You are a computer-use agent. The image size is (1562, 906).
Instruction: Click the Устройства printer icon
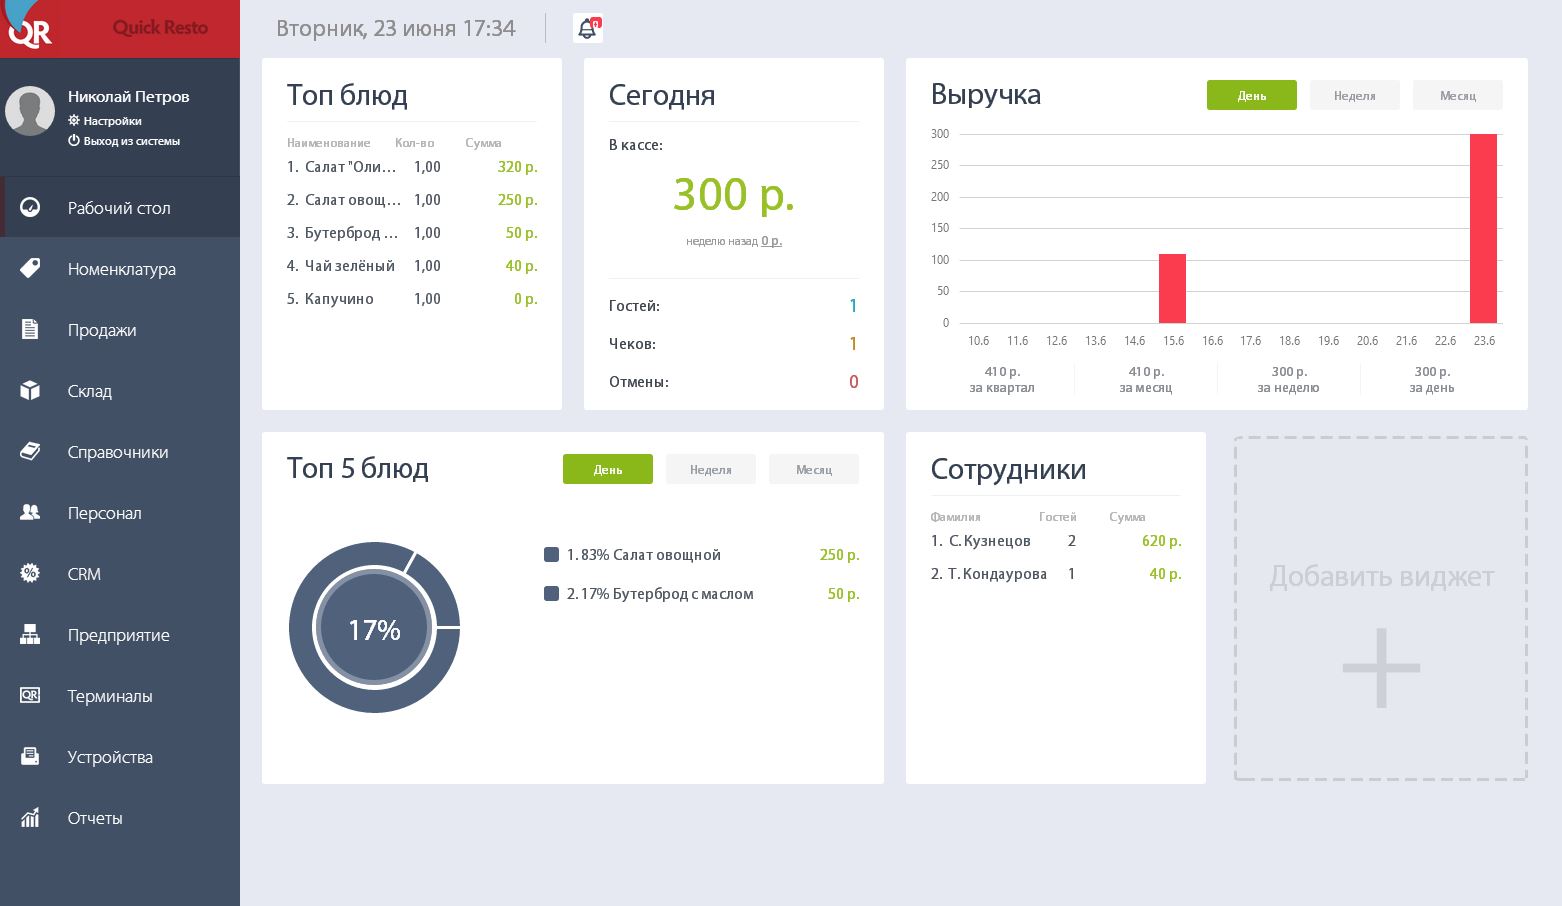point(30,756)
